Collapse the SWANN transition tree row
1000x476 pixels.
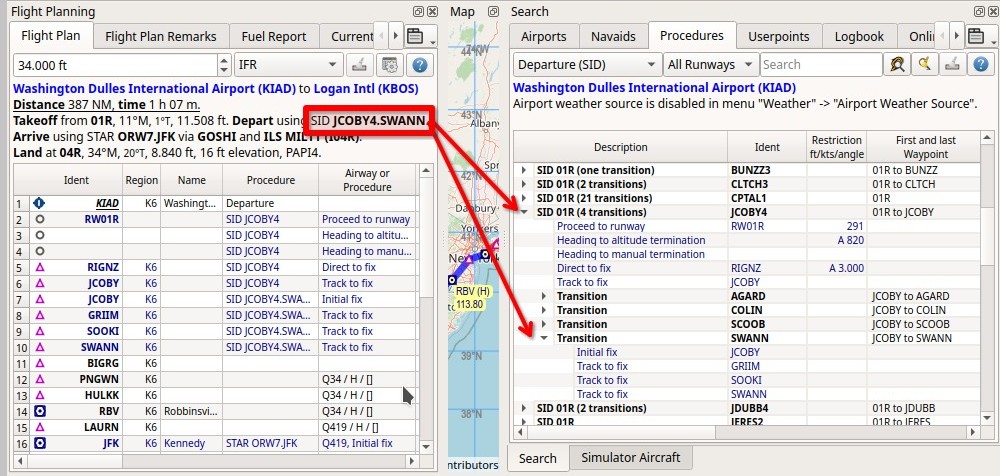coord(544,338)
